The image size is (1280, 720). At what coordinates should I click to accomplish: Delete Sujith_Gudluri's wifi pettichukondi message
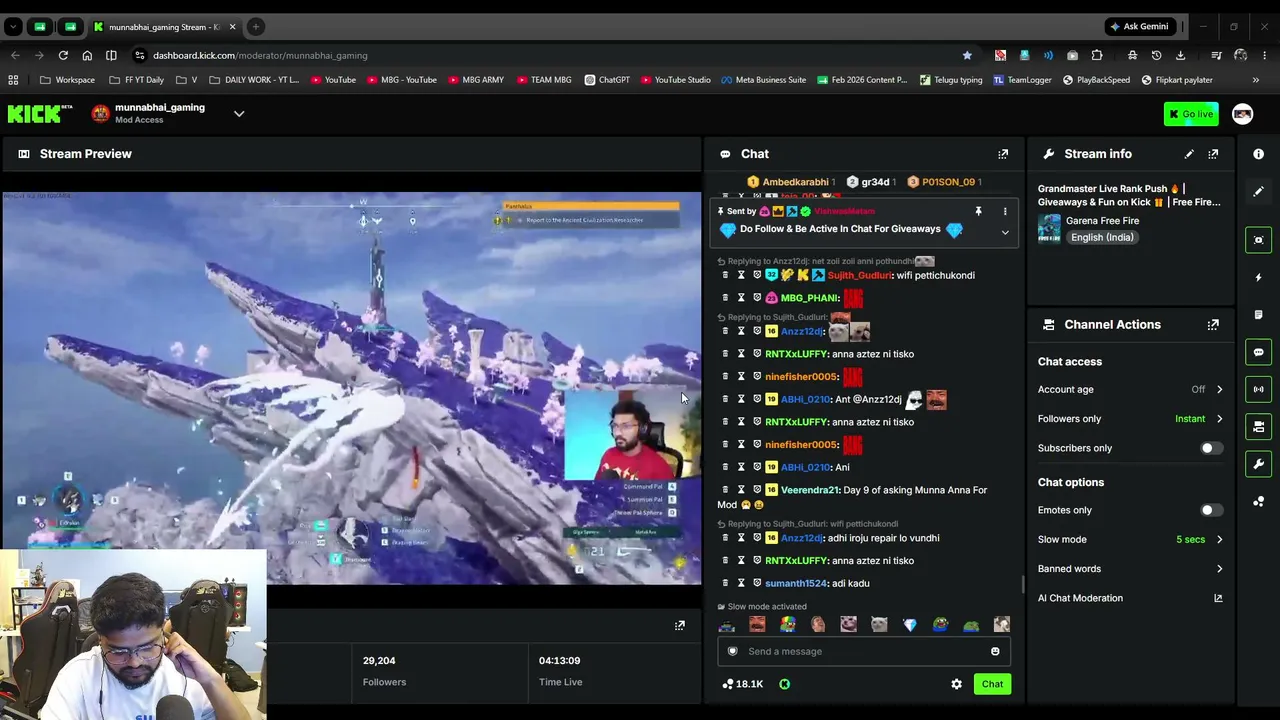point(726,275)
